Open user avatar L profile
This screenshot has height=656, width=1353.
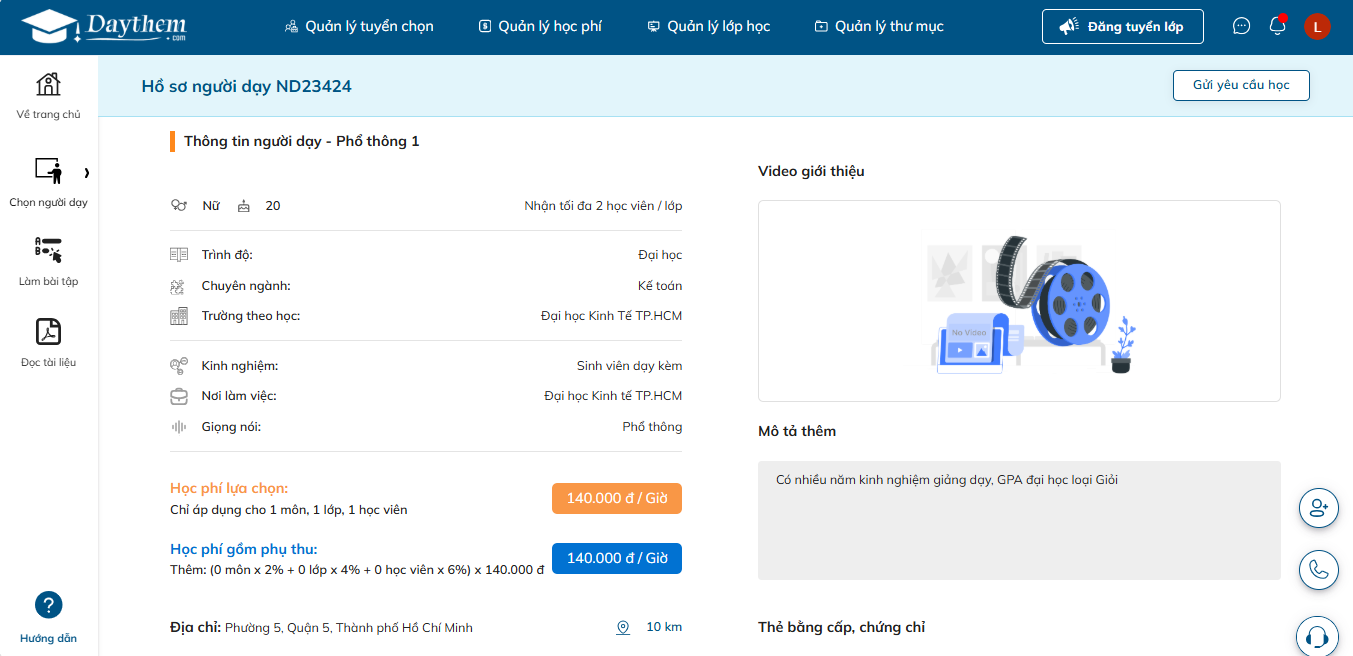(1317, 27)
